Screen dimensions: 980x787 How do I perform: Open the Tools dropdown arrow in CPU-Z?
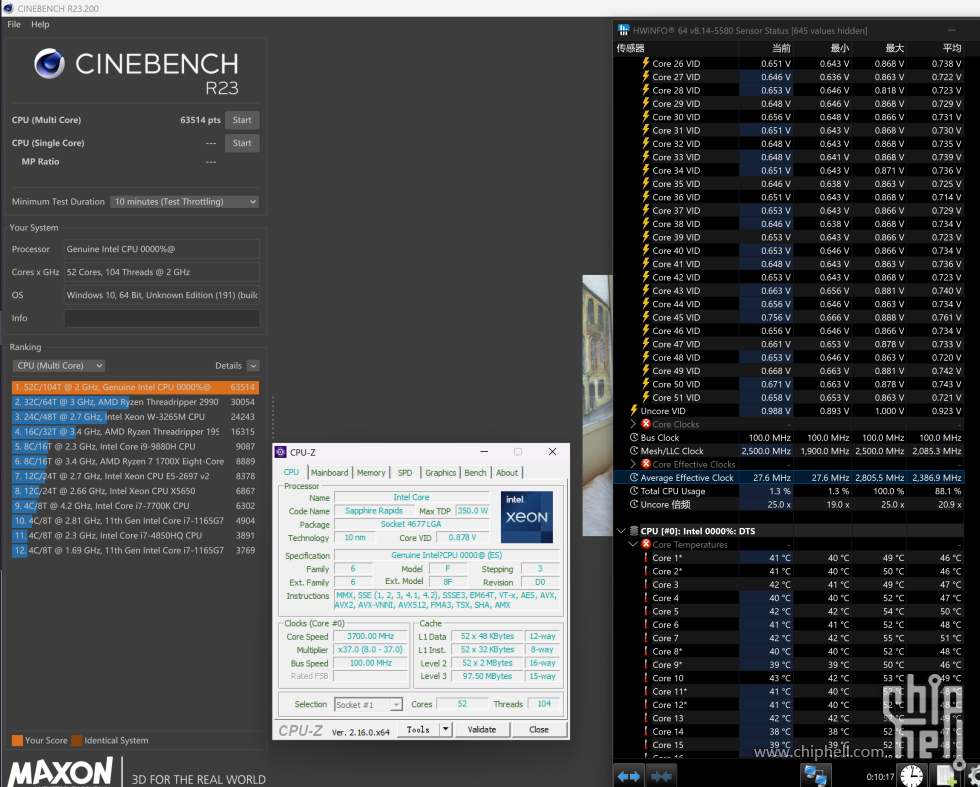coord(445,729)
